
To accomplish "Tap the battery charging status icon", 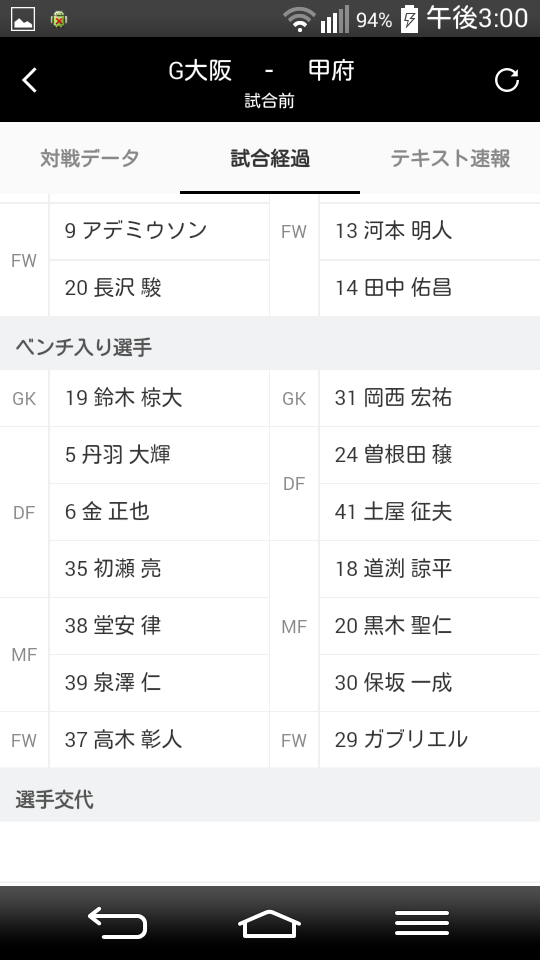I will pos(409,18).
